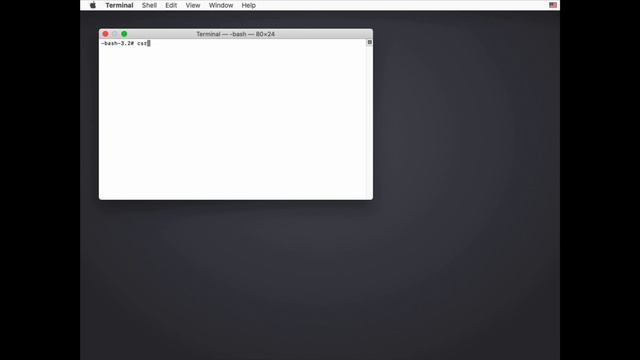
Task: Click the Terminal window title text
Action: (x=236, y=34)
